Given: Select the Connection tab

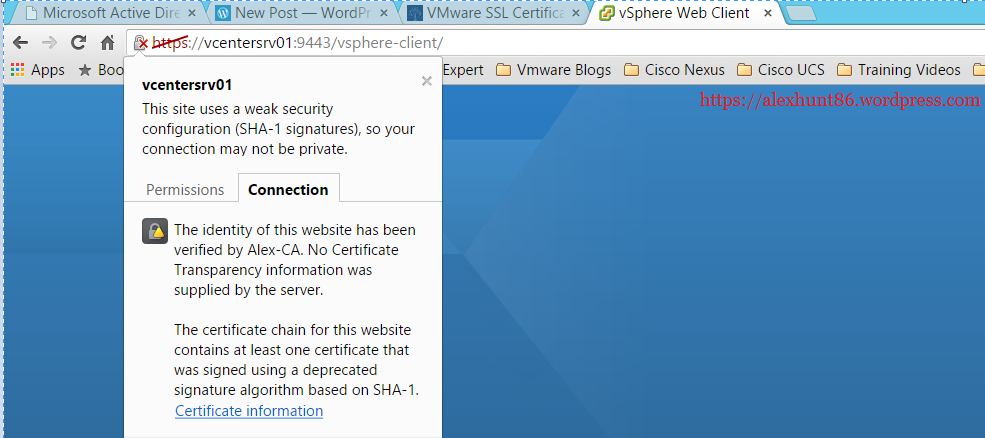Looking at the screenshot, I should click(288, 189).
